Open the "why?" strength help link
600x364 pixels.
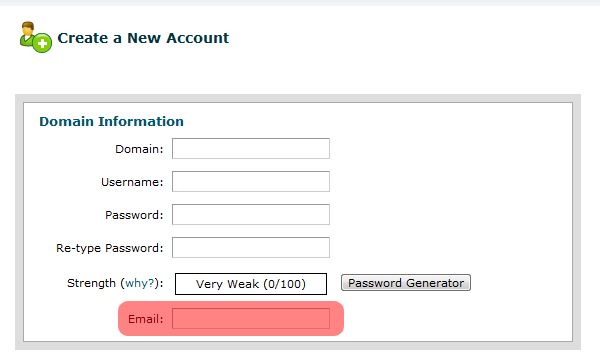coord(140,283)
